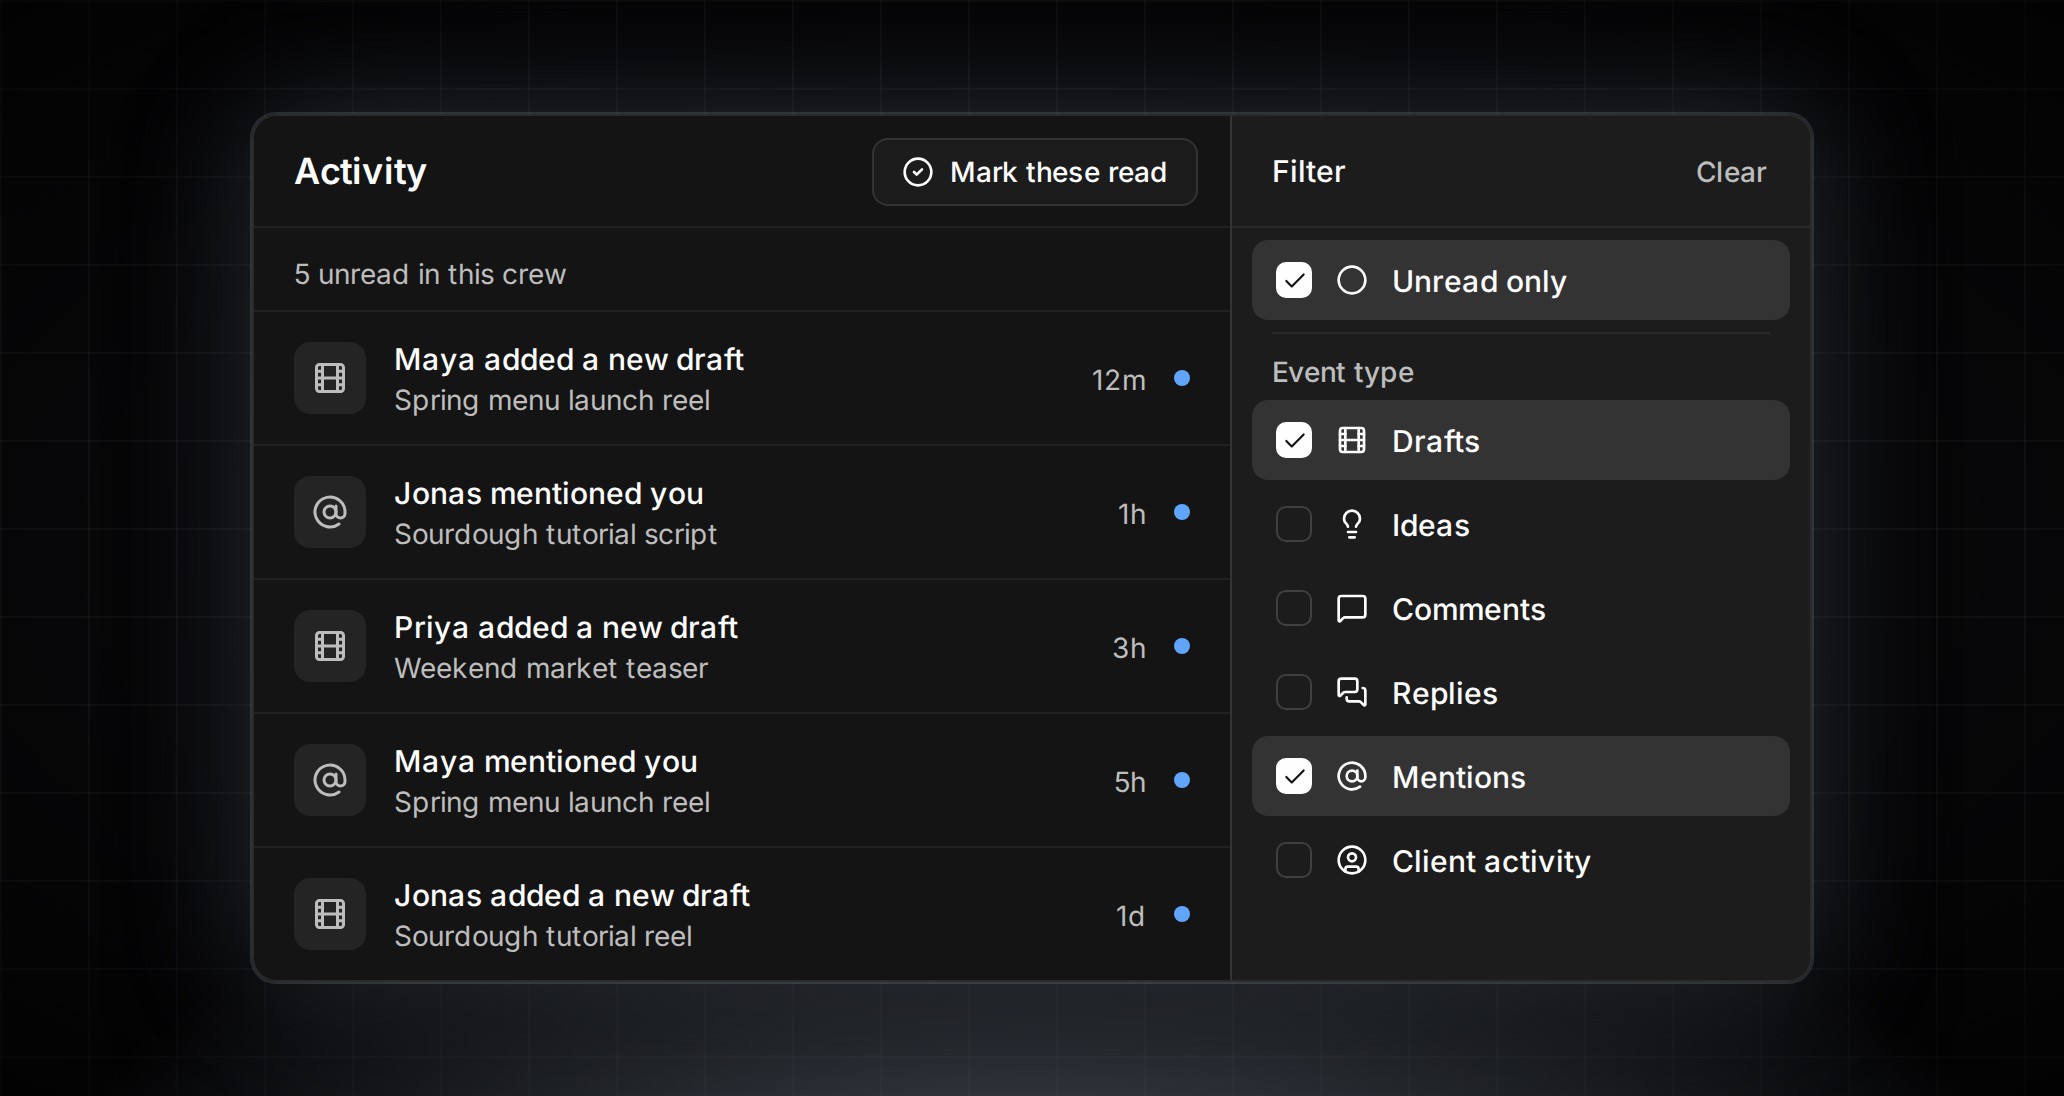Image resolution: width=2064 pixels, height=1096 pixels.
Task: Open Maya mentioned you notification title
Action: [x=546, y=761]
